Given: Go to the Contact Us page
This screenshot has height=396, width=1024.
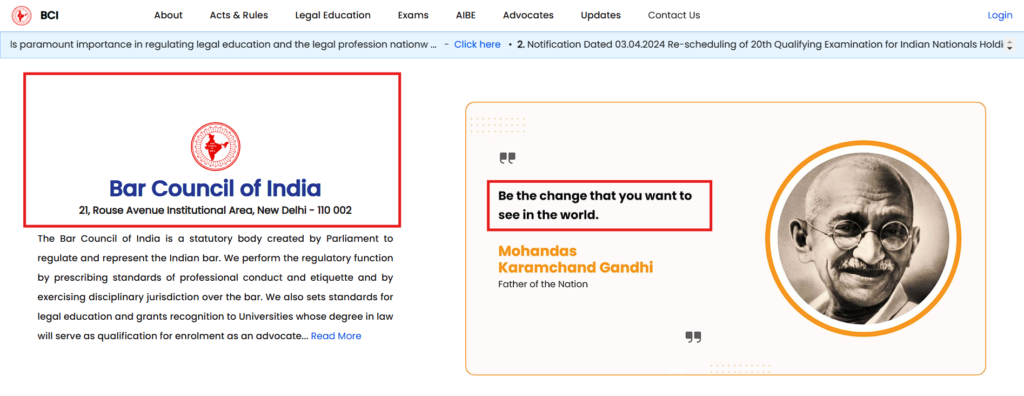Looking at the screenshot, I should coord(674,15).
